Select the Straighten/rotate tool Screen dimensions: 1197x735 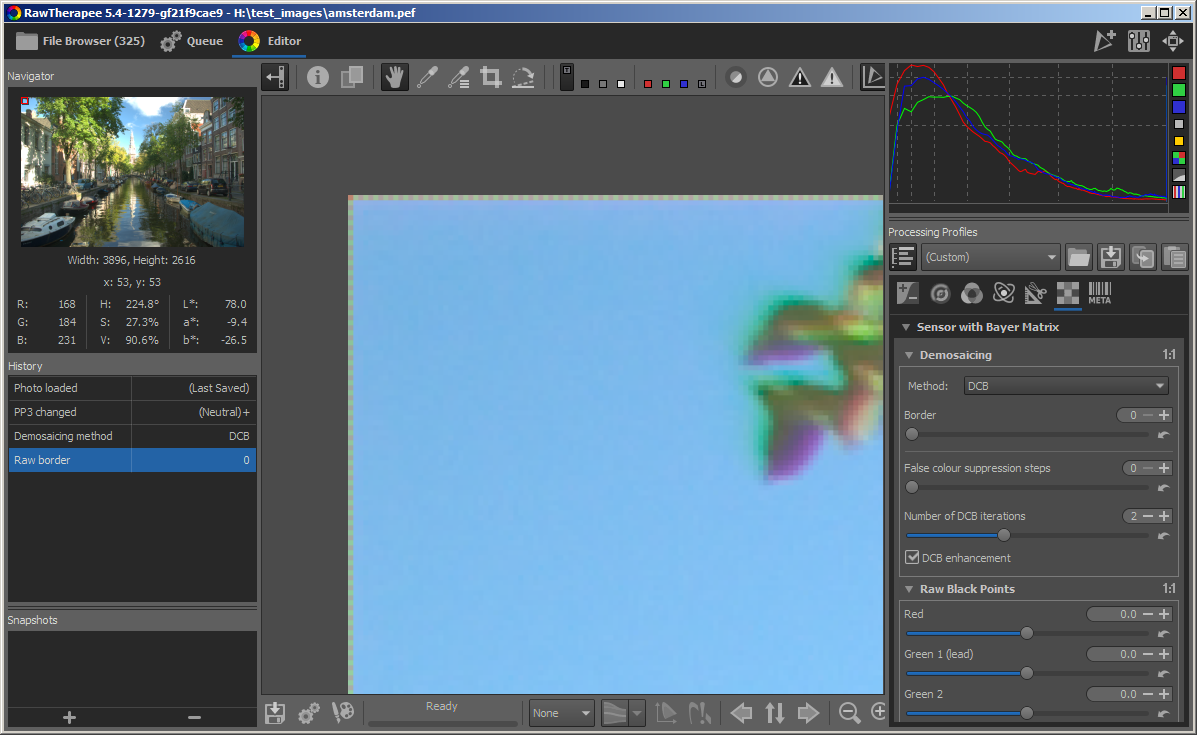[523, 77]
